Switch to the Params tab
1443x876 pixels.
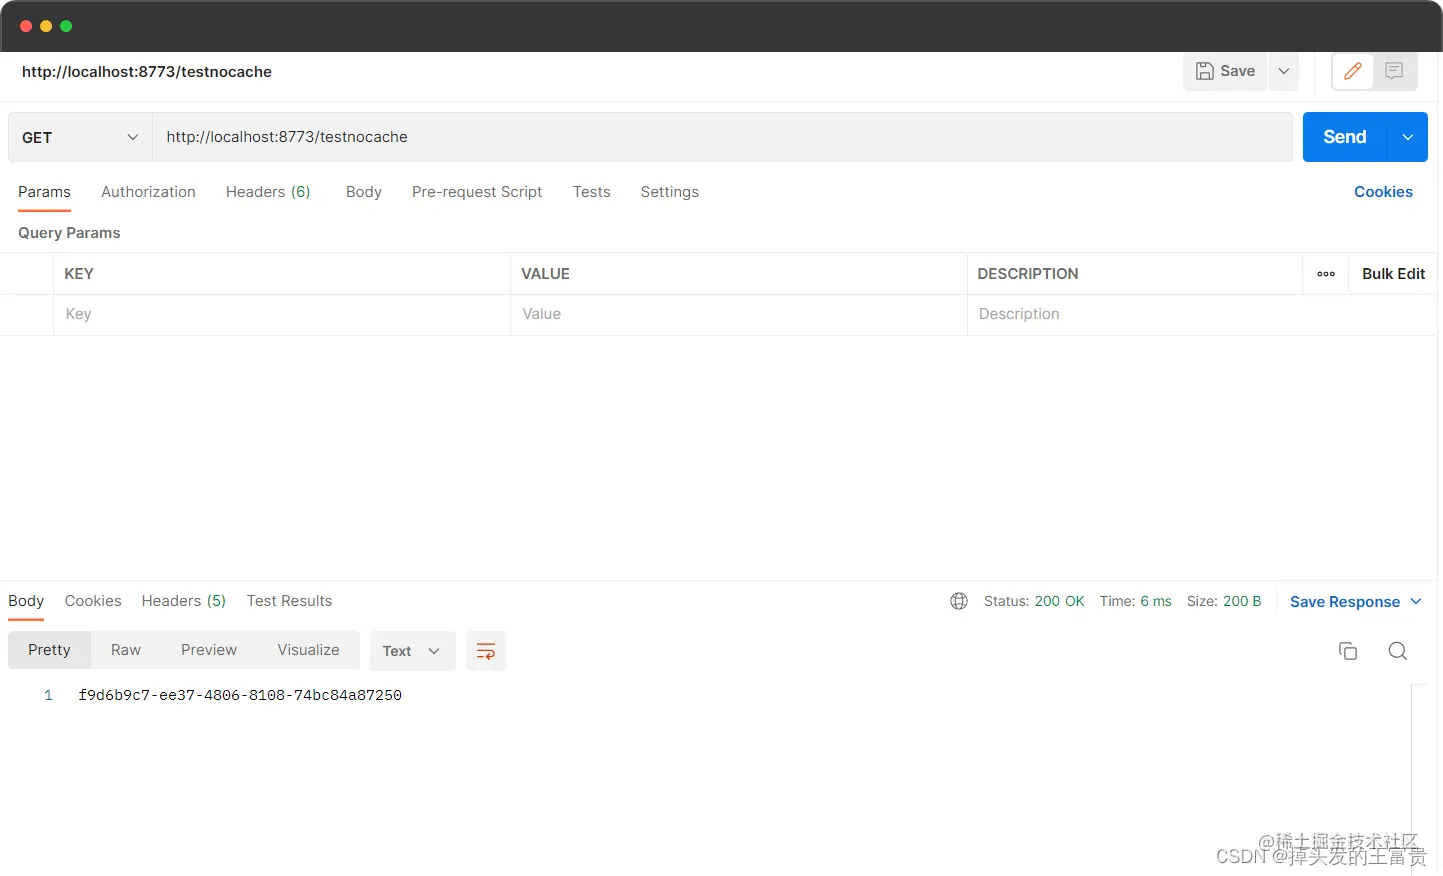click(x=44, y=192)
